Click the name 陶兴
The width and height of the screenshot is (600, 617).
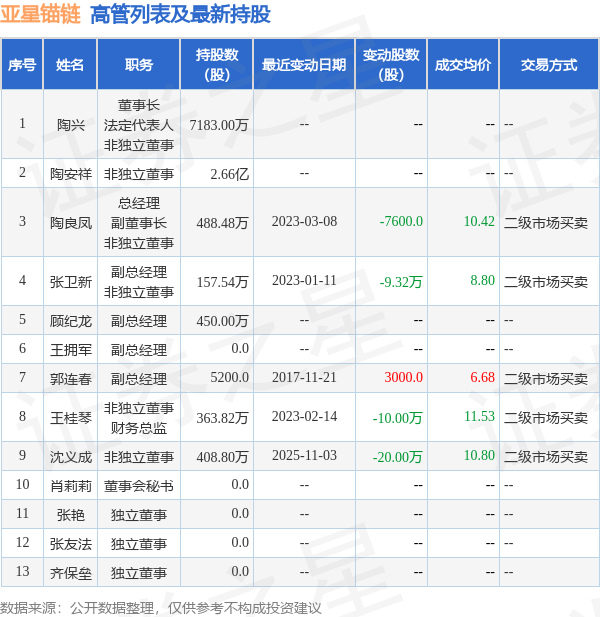point(70,125)
